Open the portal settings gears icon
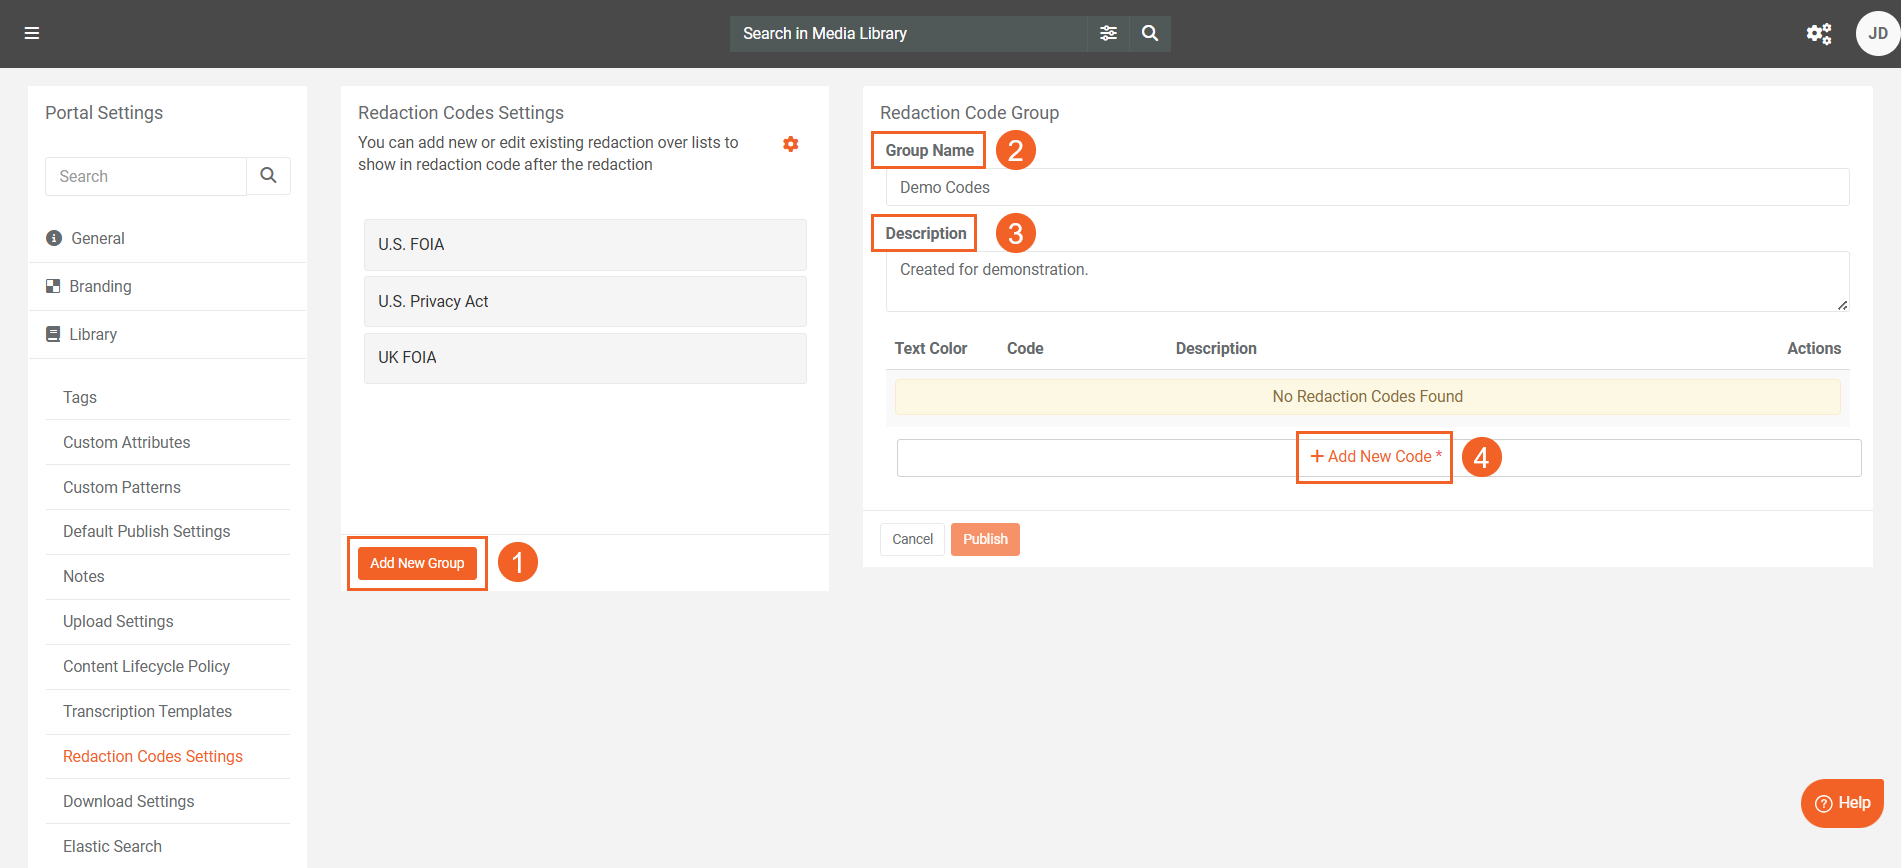Viewport: 1902px width, 868px height. tap(1818, 34)
